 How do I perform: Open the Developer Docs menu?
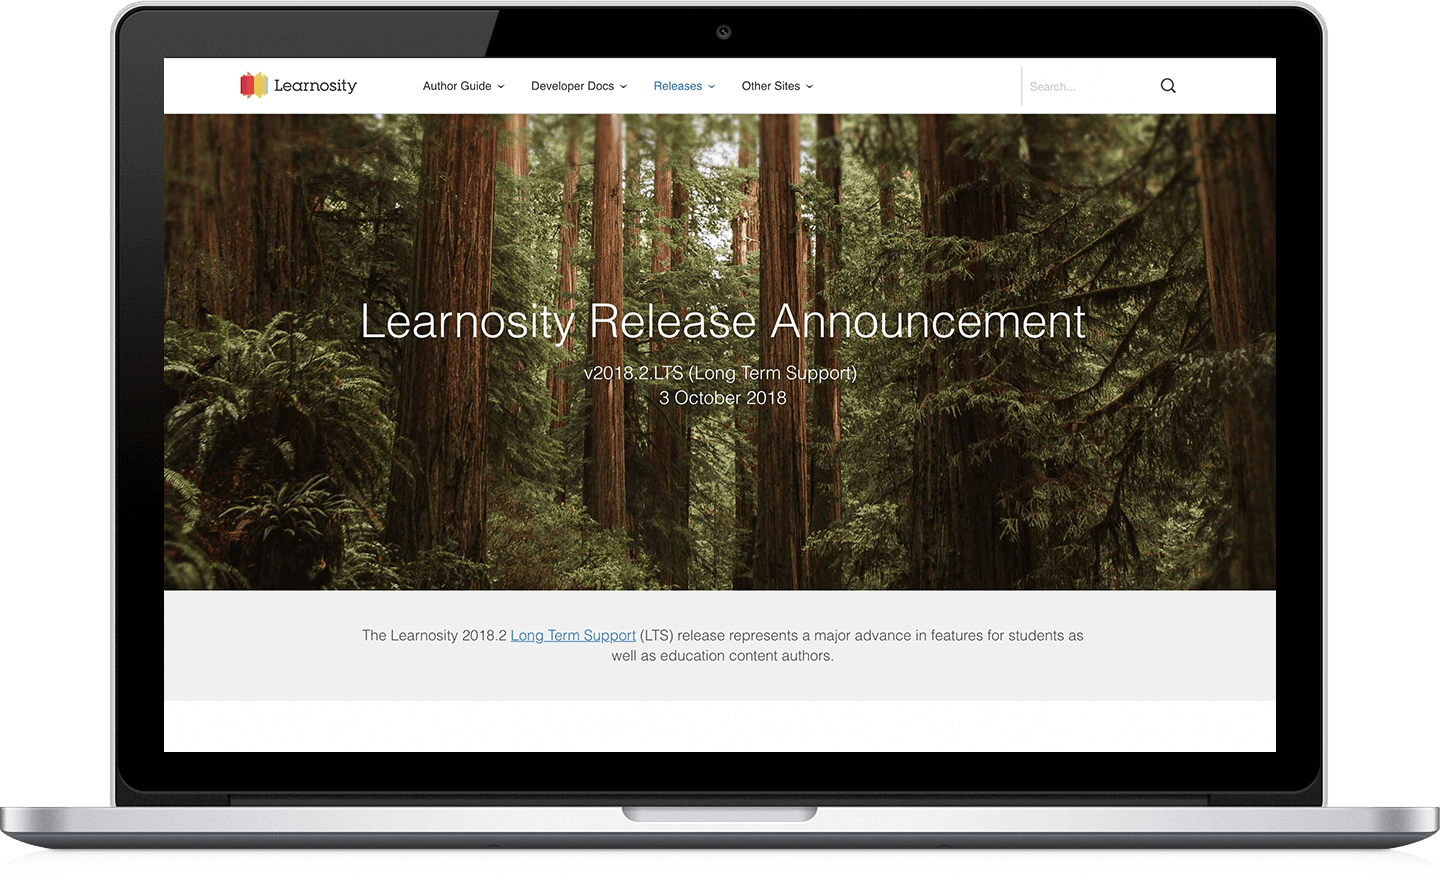tap(579, 86)
